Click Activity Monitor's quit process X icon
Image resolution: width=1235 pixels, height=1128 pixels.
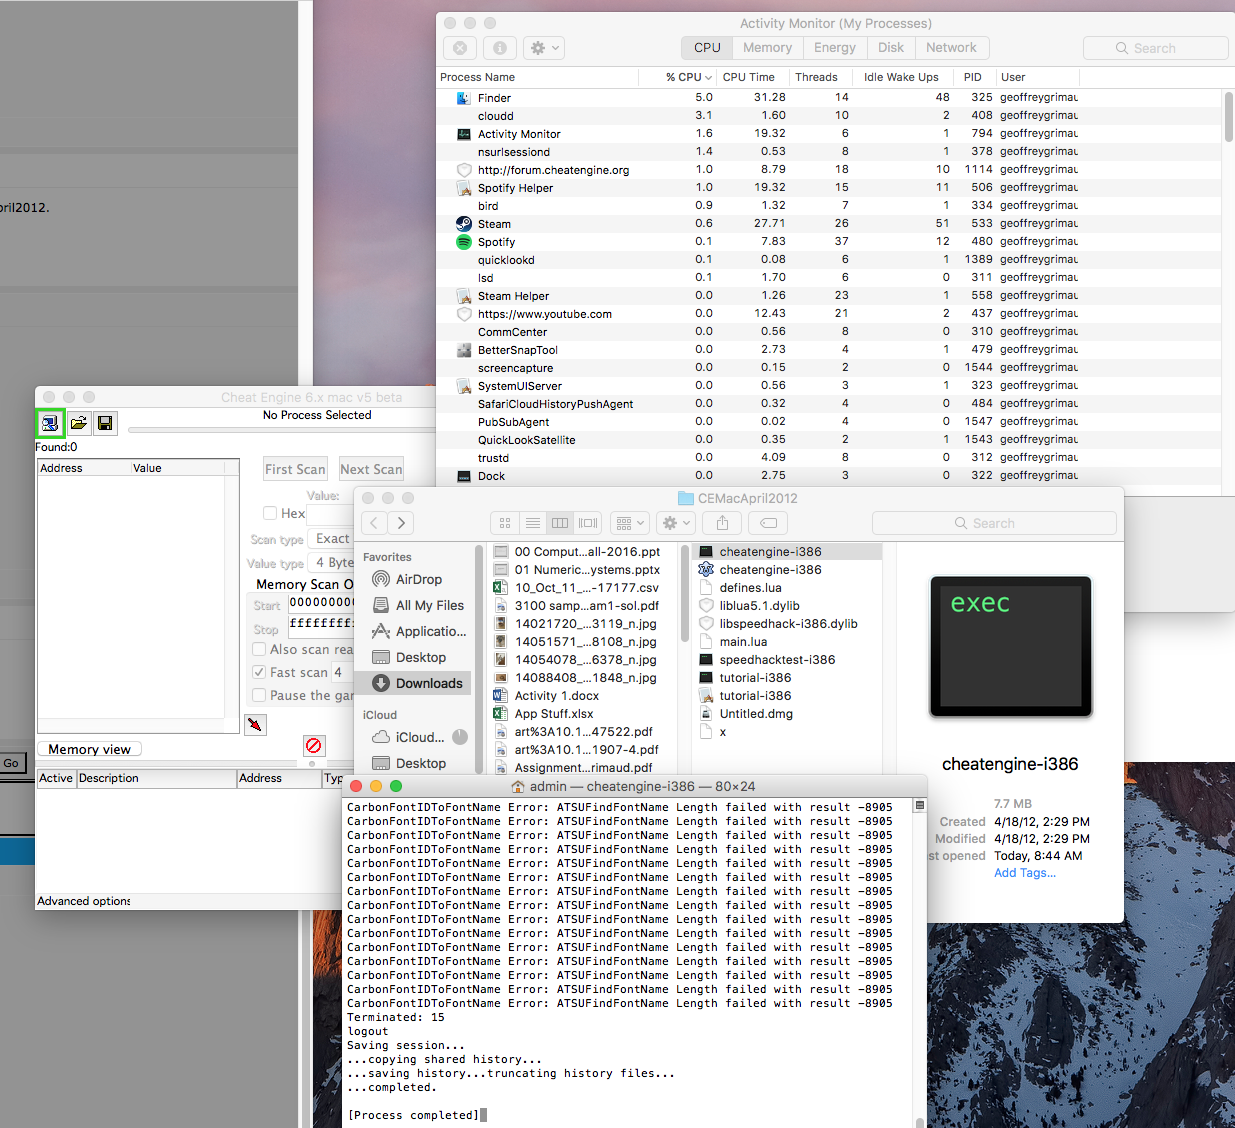click(460, 48)
